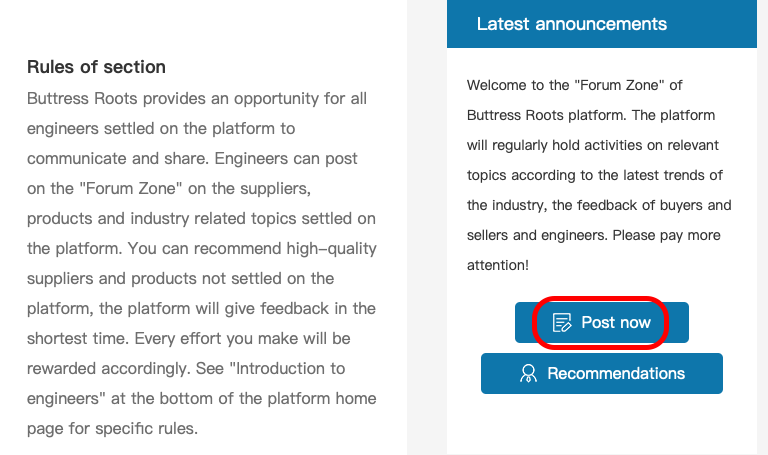Click the "Welcome to the" announcement opening line
This screenshot has width=768, height=455.
pos(517,85)
